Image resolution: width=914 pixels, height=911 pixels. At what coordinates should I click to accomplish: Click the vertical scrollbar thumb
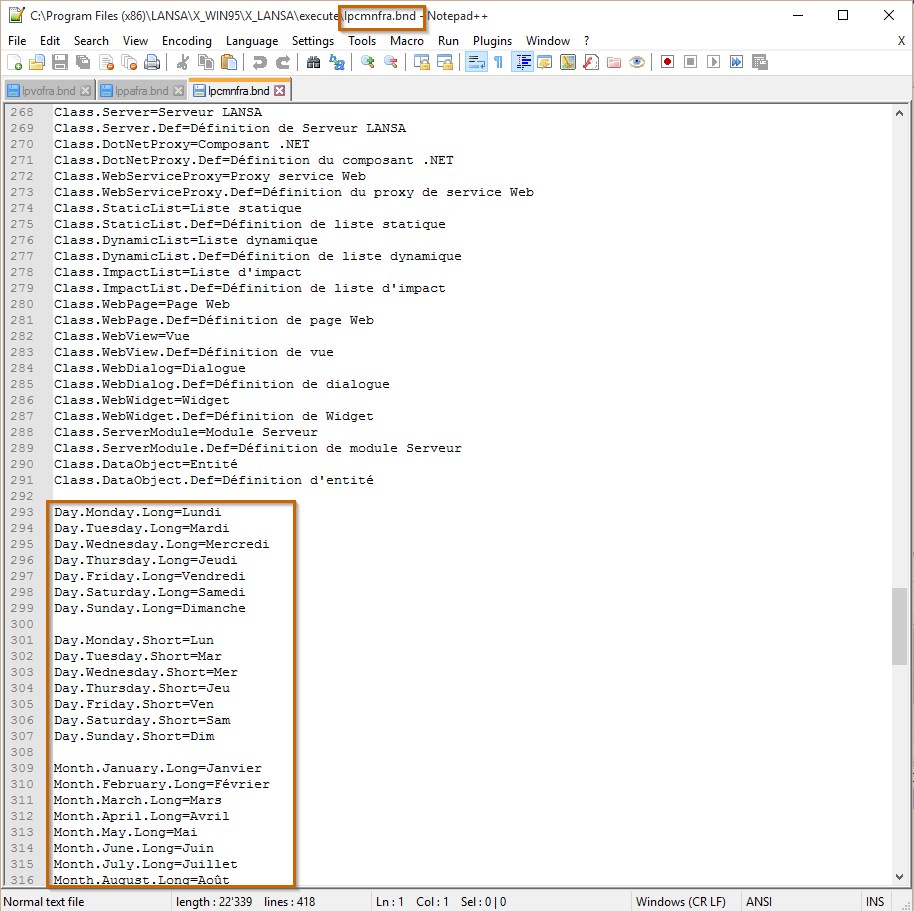click(x=899, y=626)
